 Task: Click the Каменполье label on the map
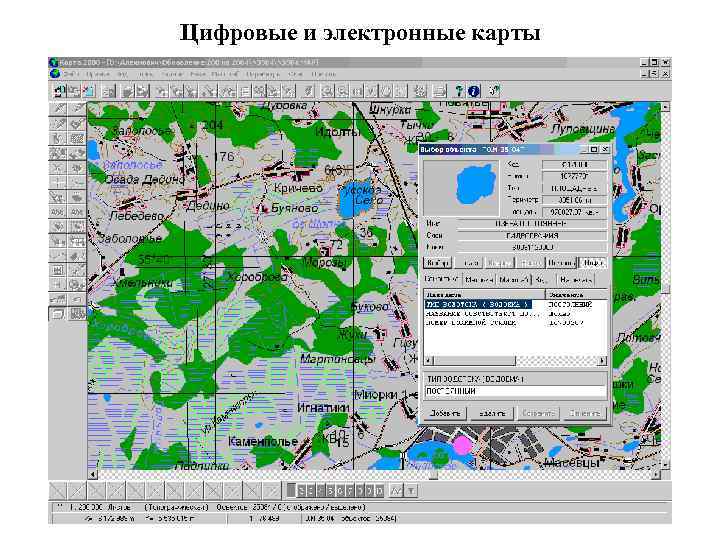coord(263,441)
